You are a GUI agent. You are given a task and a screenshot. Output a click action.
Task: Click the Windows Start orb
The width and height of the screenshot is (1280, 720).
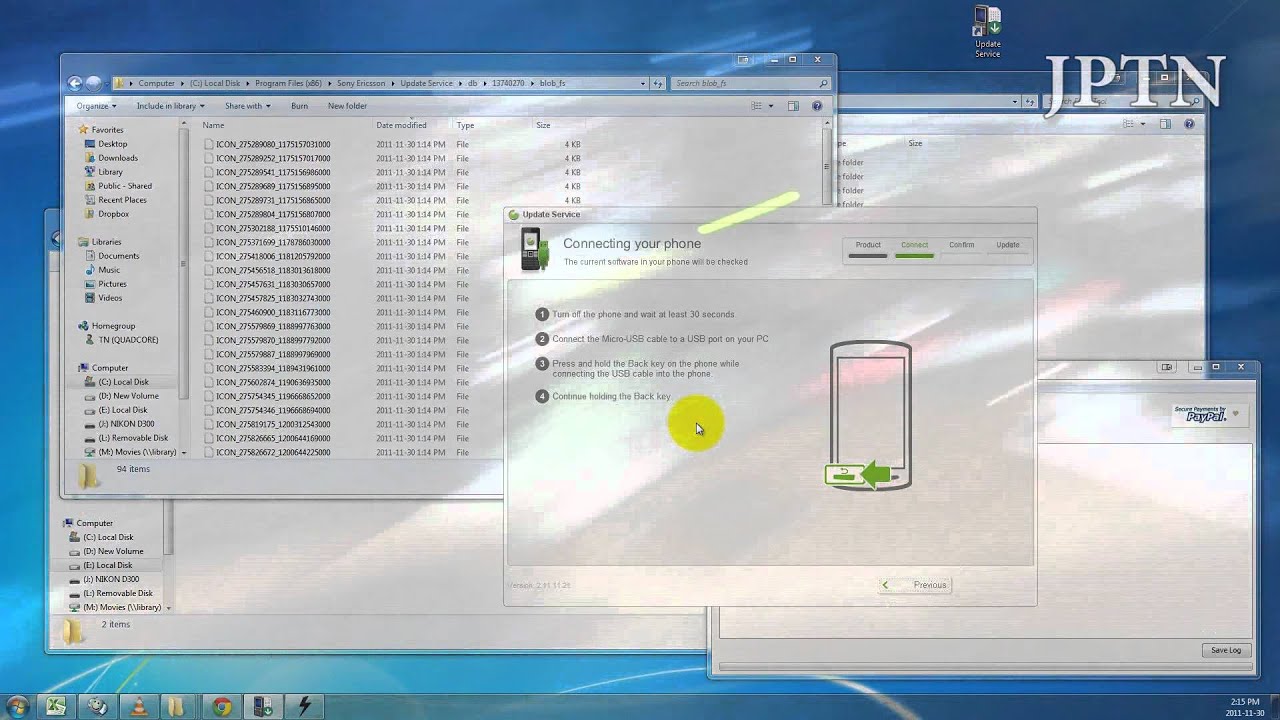coord(16,706)
